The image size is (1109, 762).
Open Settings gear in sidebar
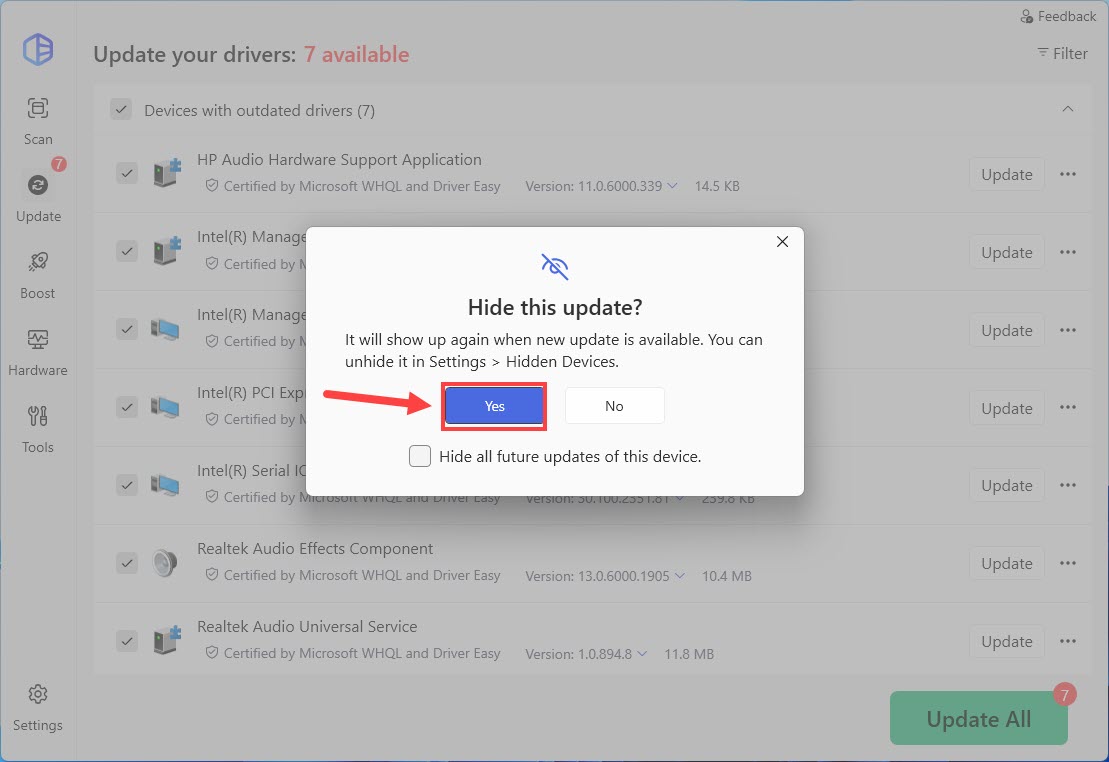[x=37, y=707]
